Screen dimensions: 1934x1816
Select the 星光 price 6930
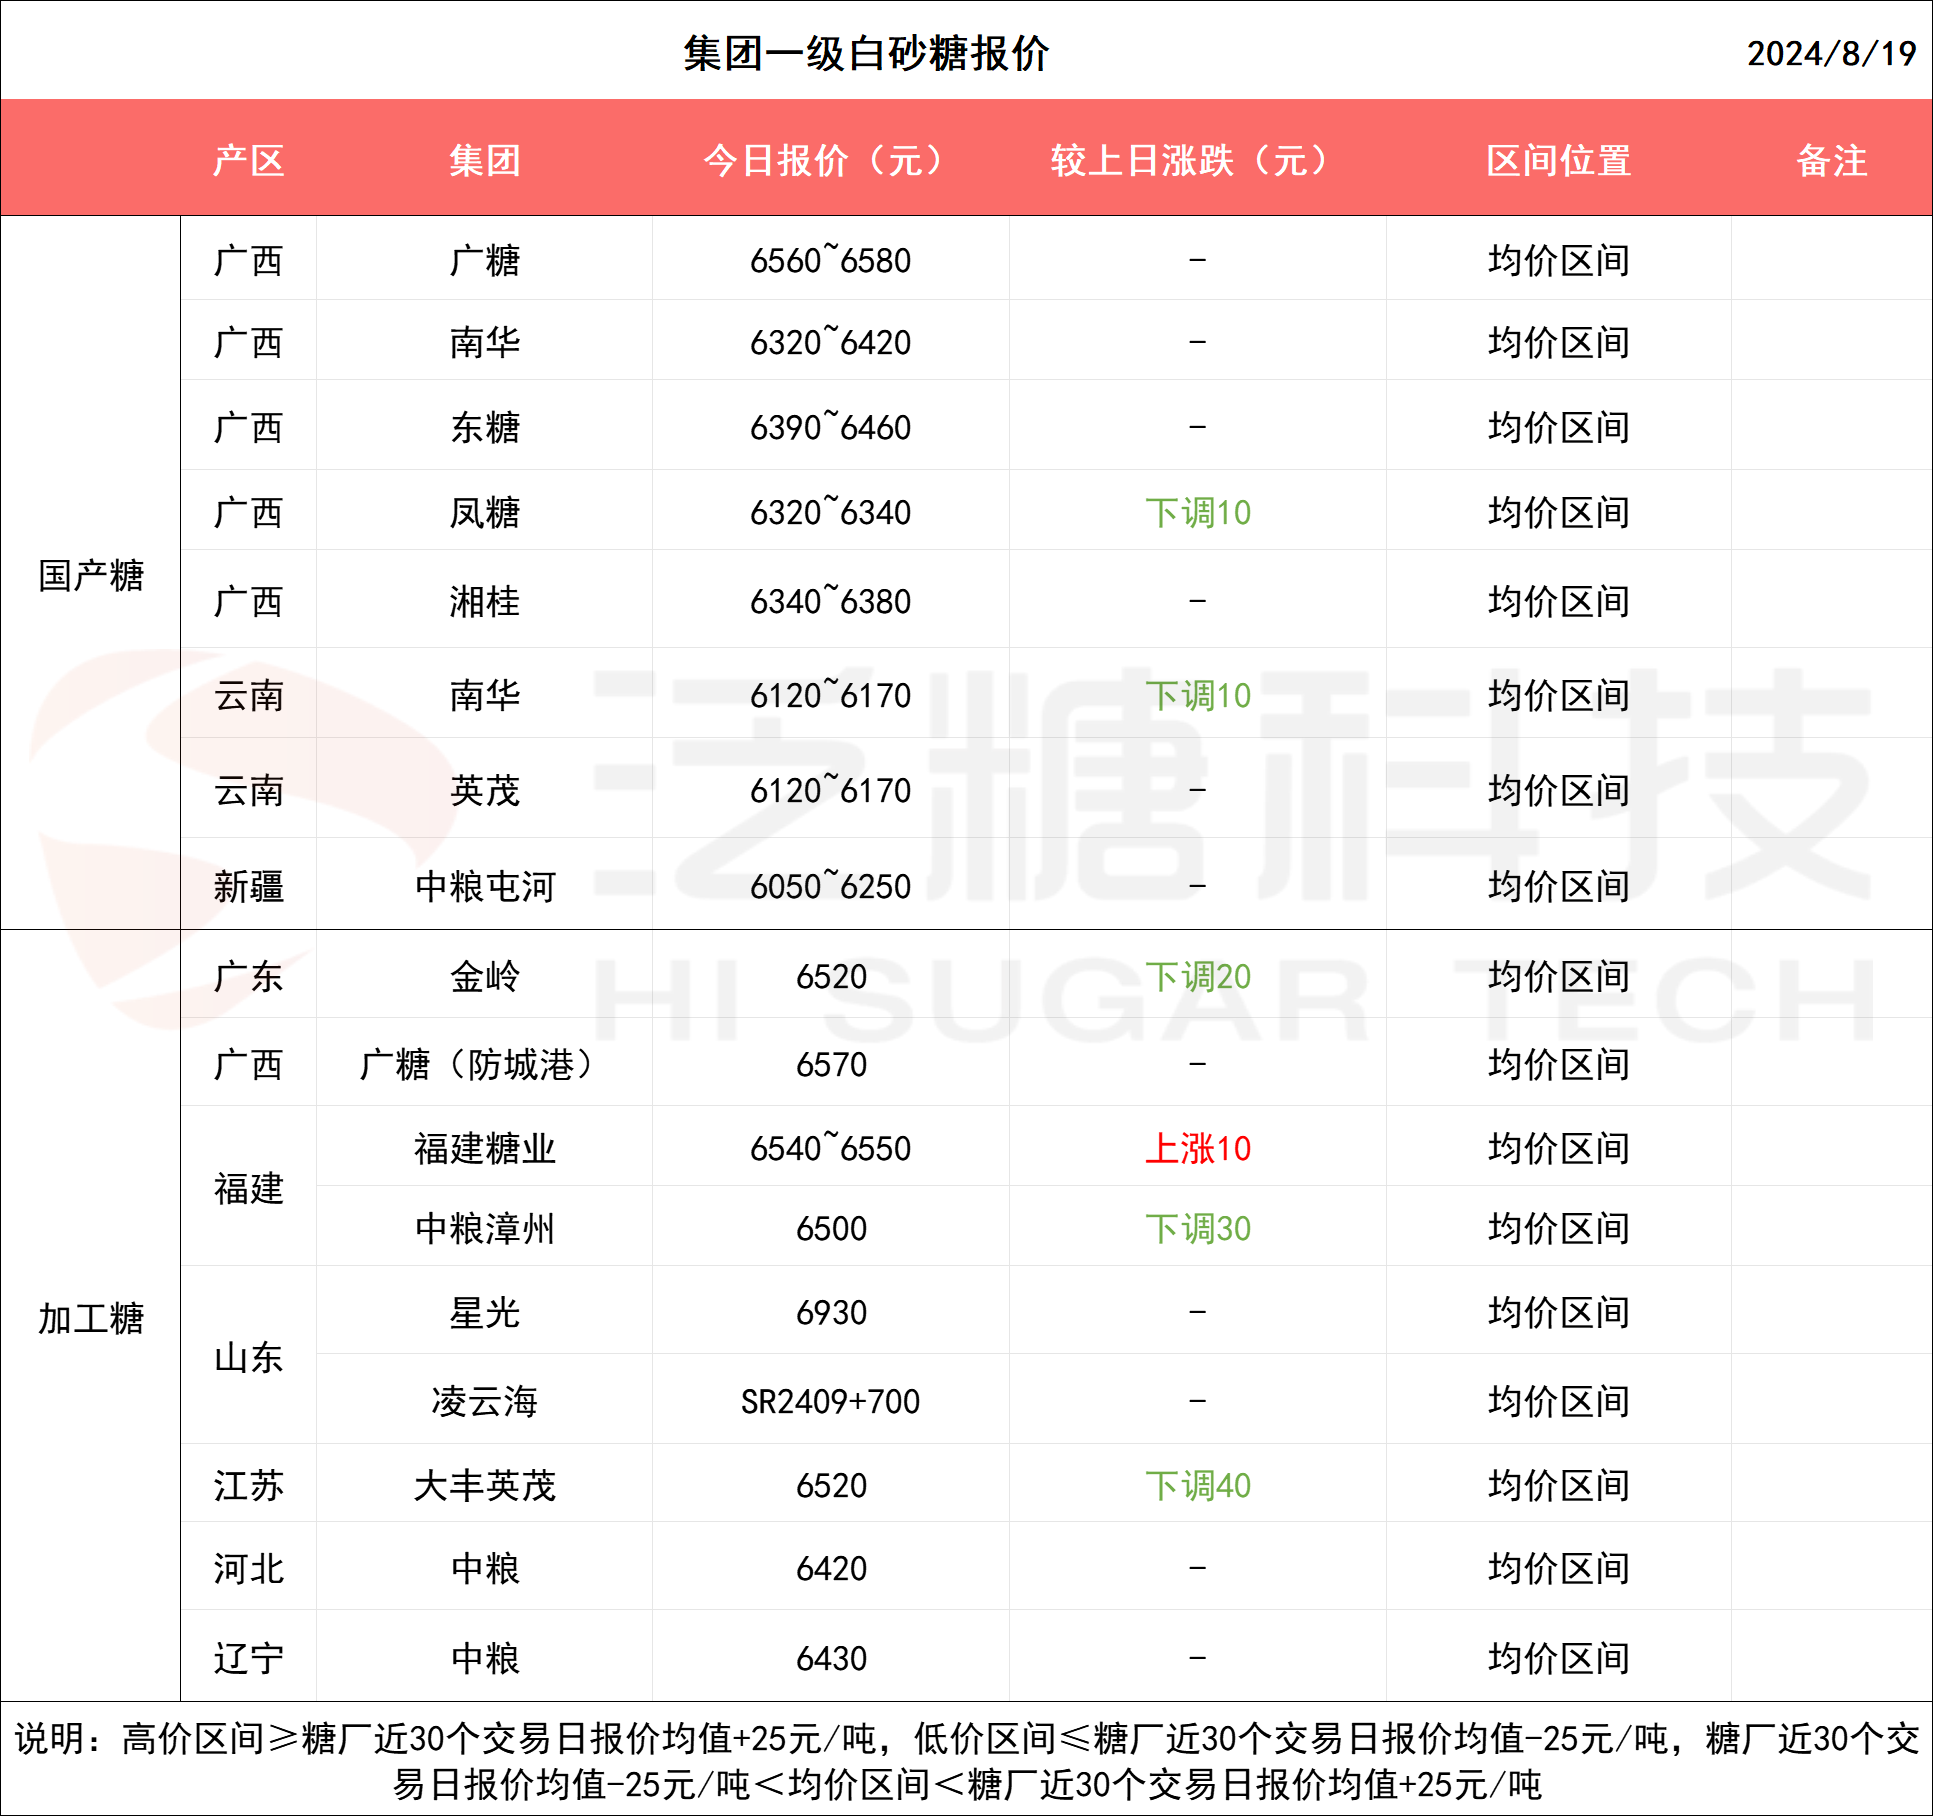coord(830,1312)
